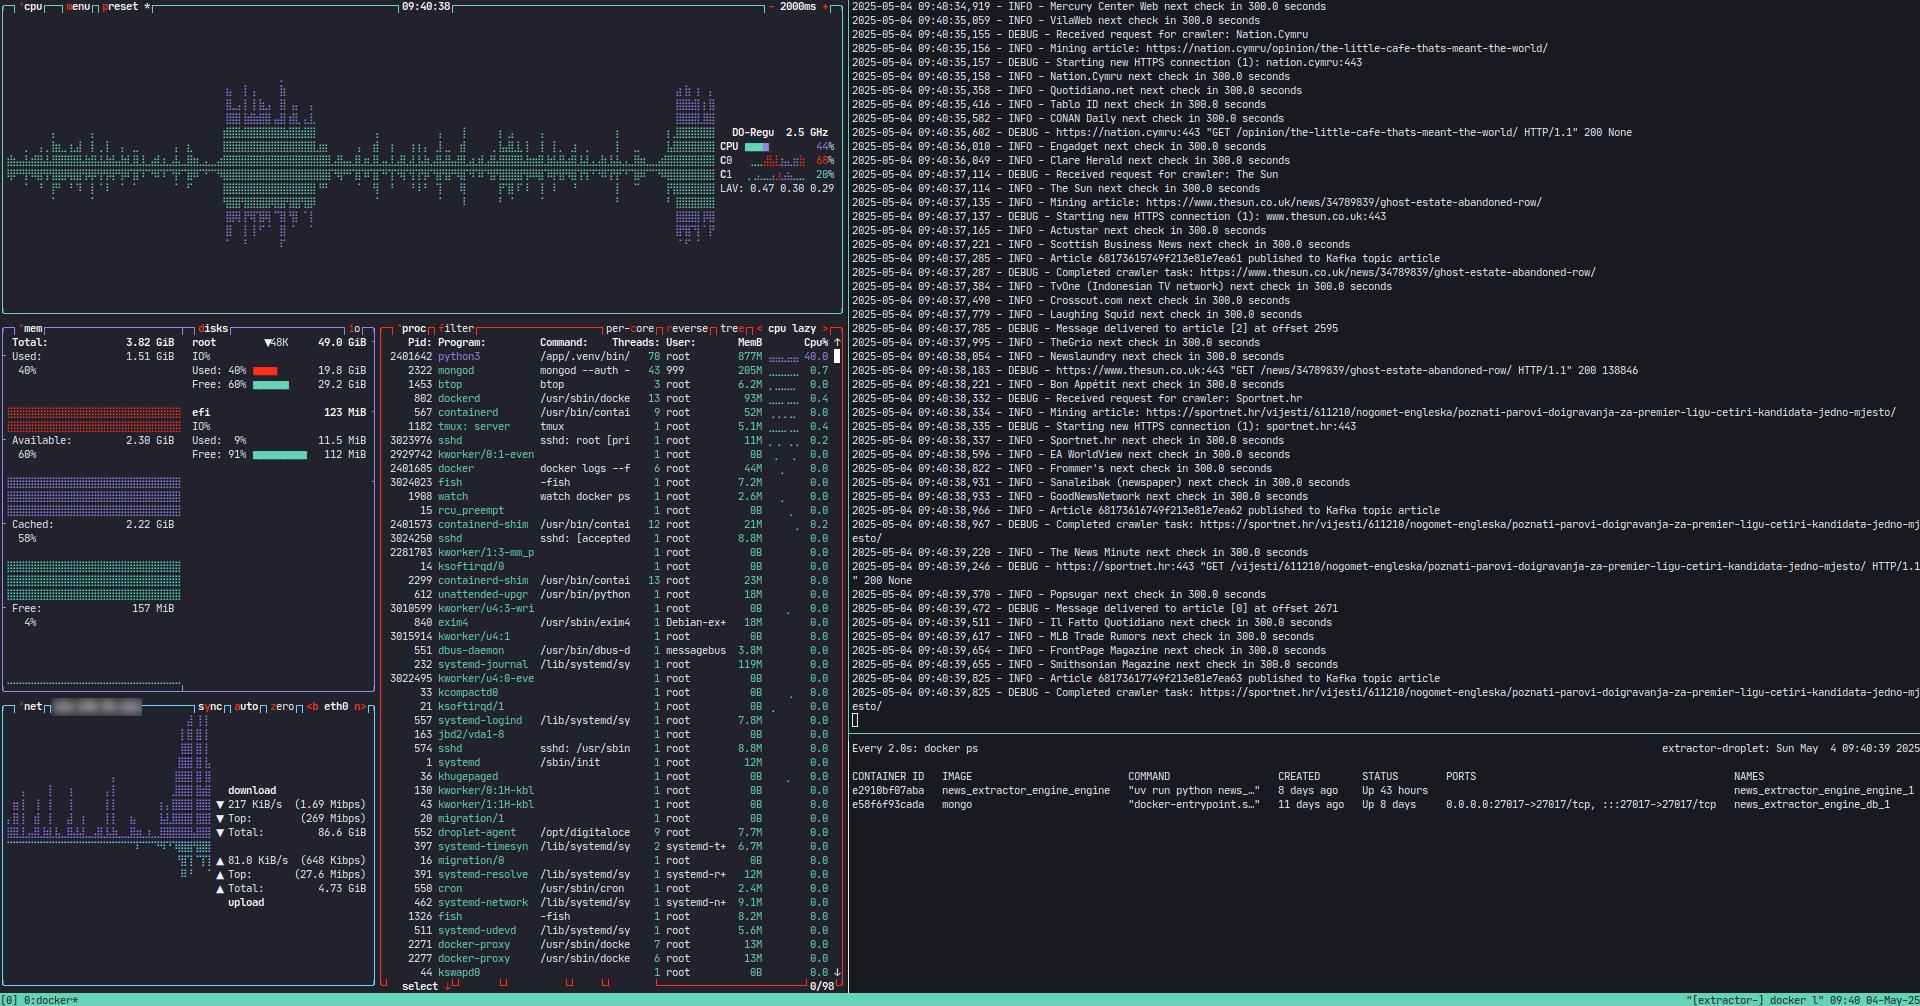Select the tmux: server process row
This screenshot has height=1006, width=1920.
coord(609,427)
